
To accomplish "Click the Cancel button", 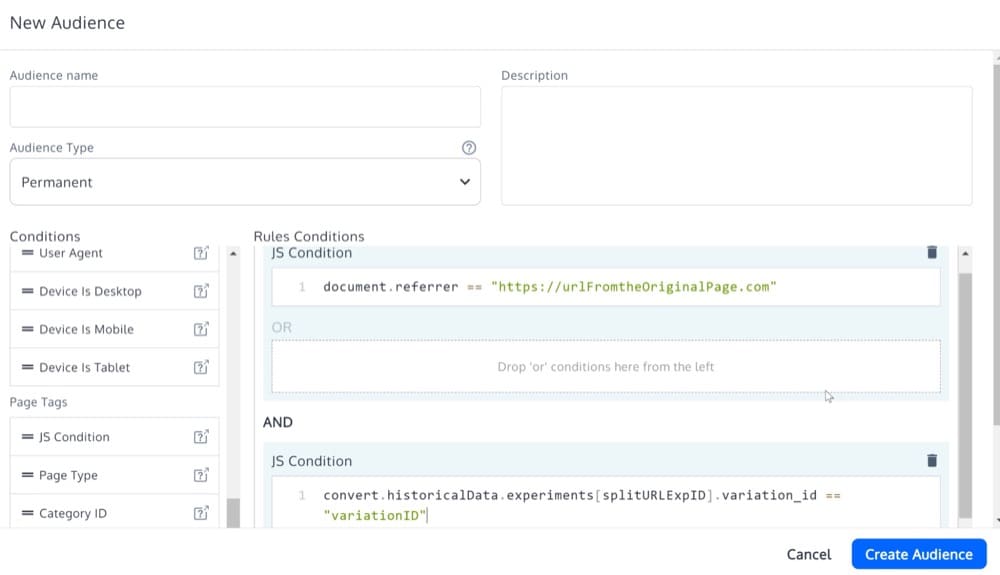I will [x=809, y=555].
